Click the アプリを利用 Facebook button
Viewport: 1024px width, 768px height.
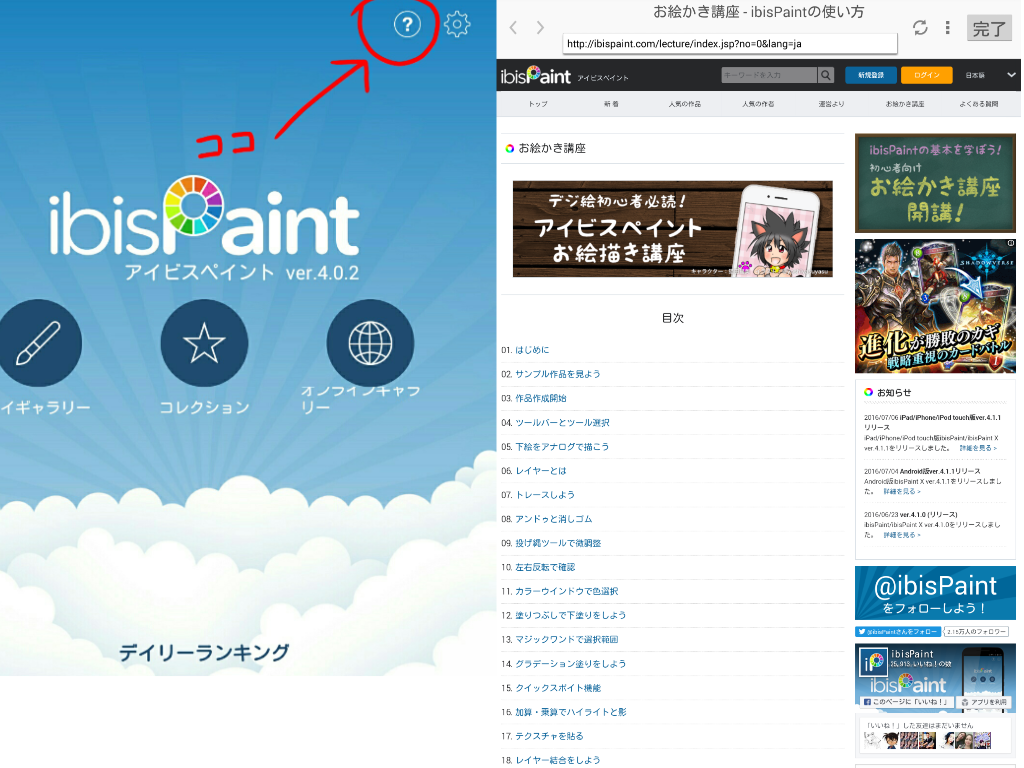(984, 702)
